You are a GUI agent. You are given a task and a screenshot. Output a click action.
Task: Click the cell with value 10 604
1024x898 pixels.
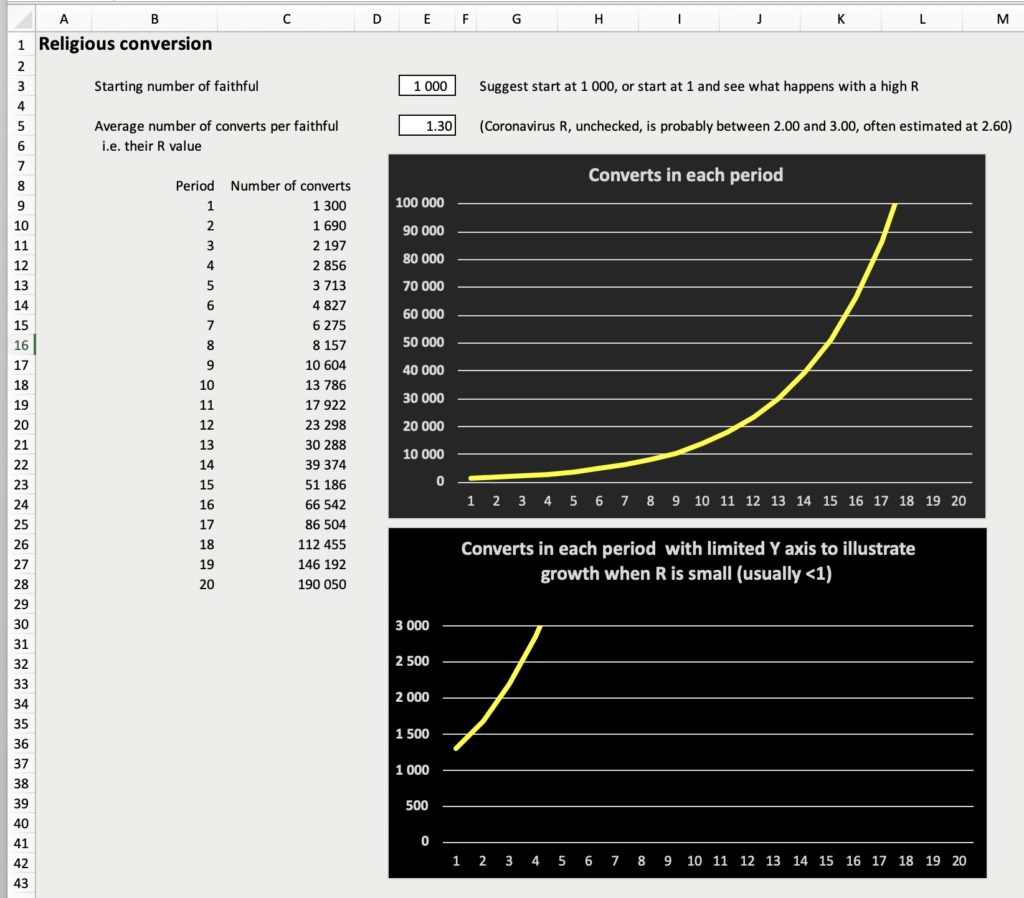coord(325,365)
